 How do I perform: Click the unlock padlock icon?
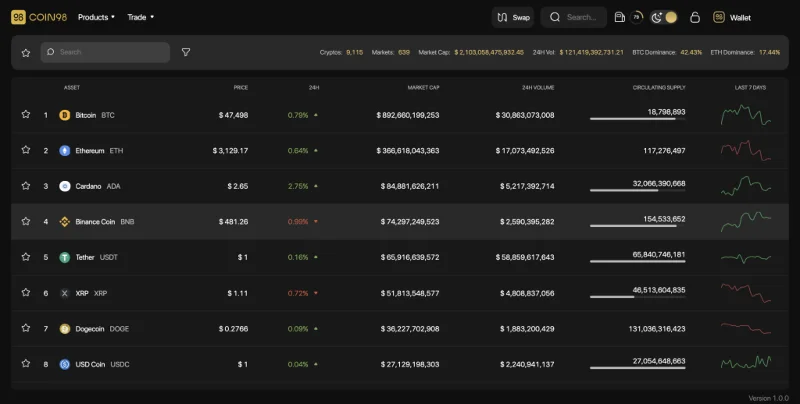(x=694, y=17)
